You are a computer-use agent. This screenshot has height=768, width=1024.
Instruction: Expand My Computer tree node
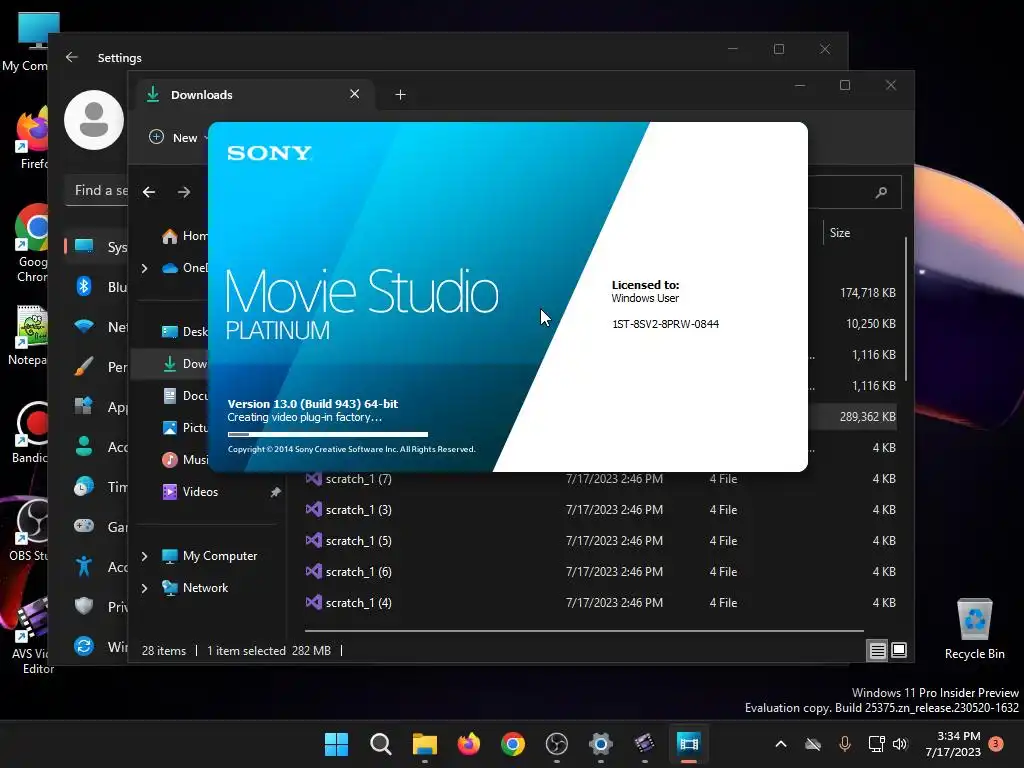[144, 556]
